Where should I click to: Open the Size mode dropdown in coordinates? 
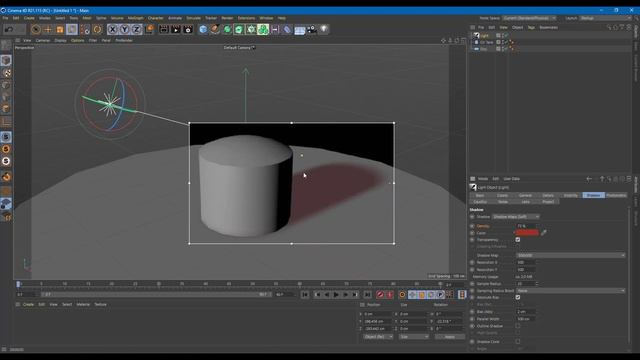coord(414,337)
